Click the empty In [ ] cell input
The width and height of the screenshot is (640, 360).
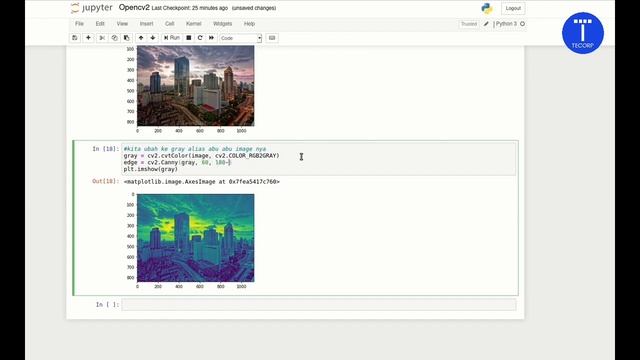(x=318, y=304)
